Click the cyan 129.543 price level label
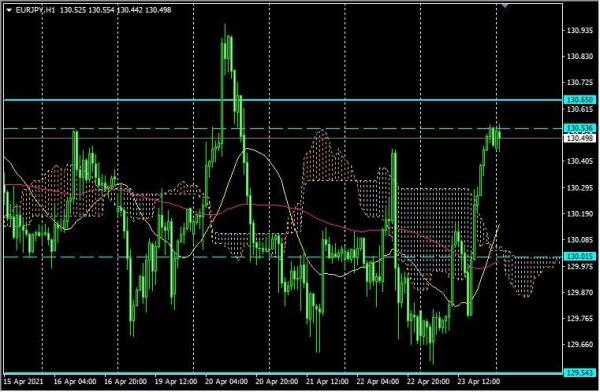Image resolution: width=600 pixels, height=392 pixels. tap(580, 372)
